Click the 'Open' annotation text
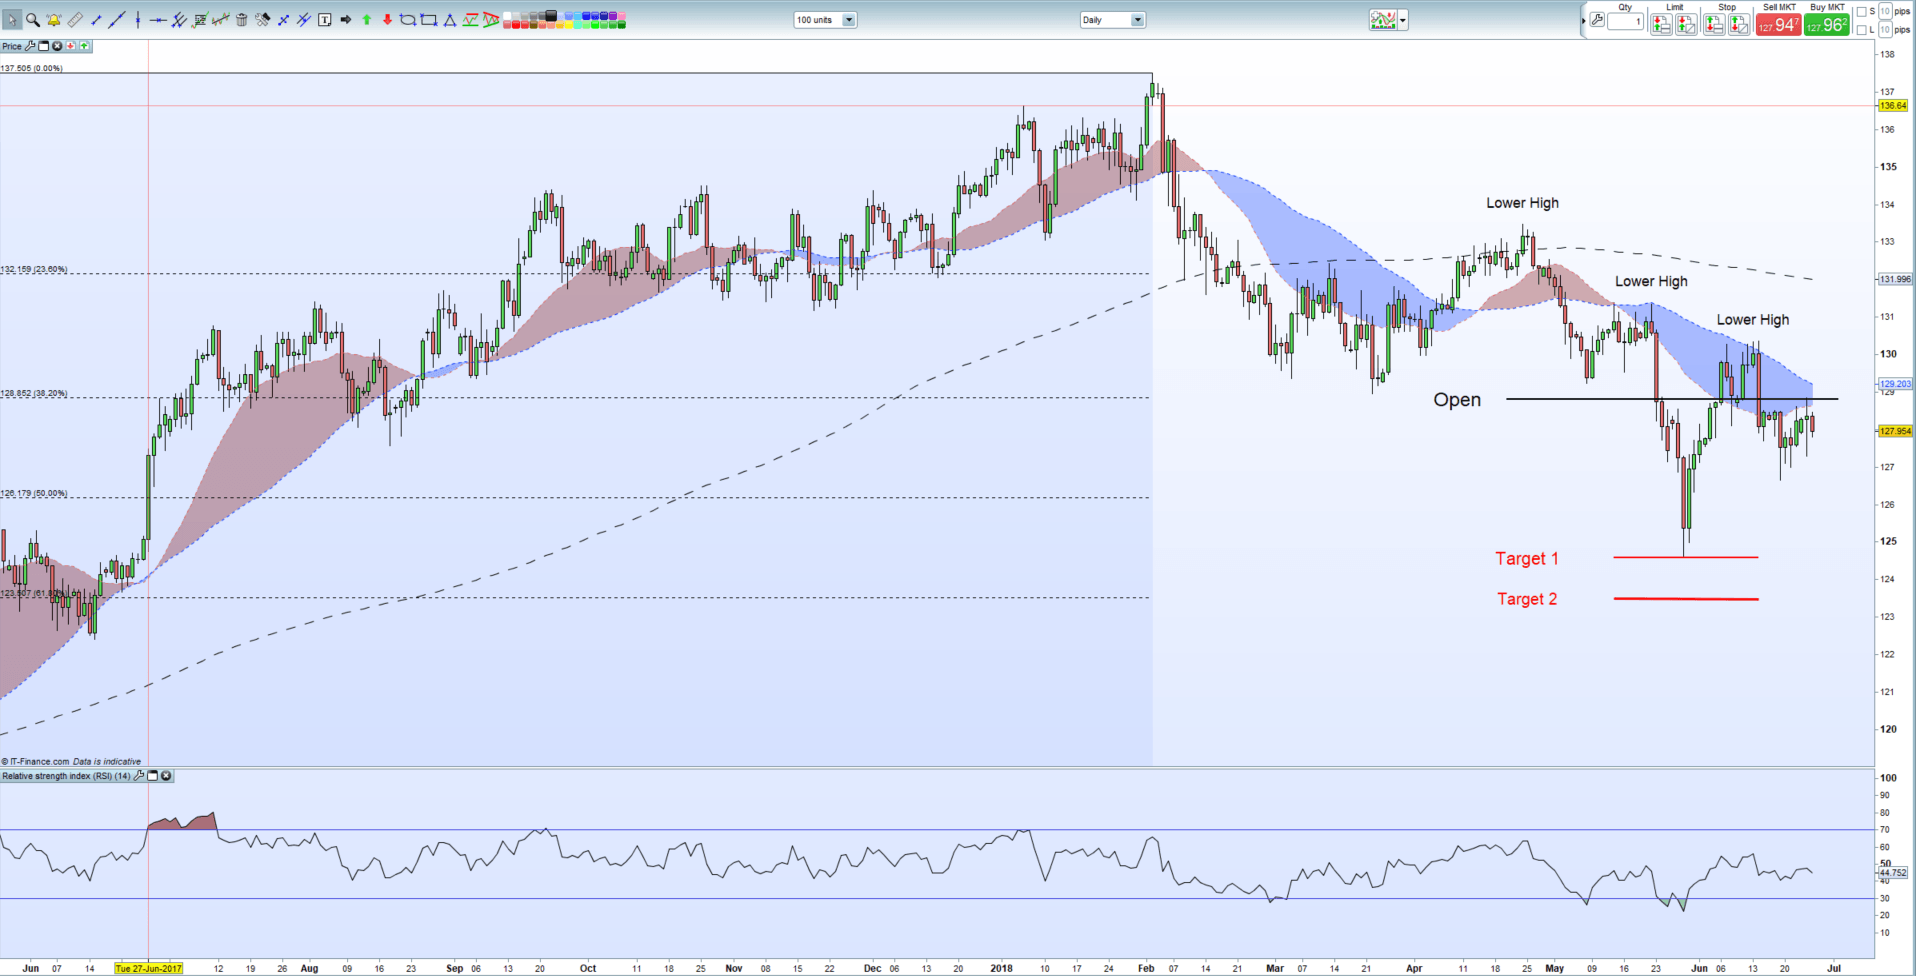The image size is (1916, 976). pyautogui.click(x=1457, y=400)
